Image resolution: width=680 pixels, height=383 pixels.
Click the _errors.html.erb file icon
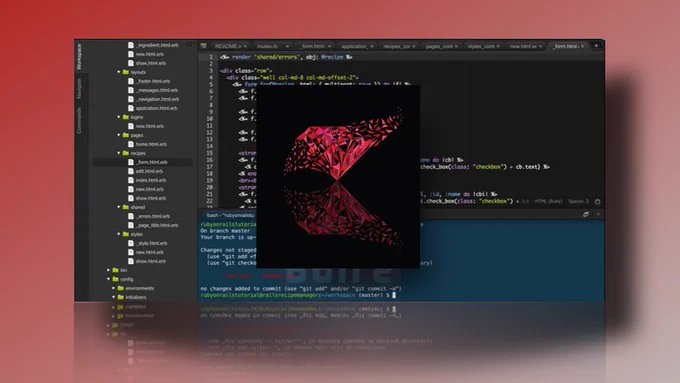tap(131, 216)
